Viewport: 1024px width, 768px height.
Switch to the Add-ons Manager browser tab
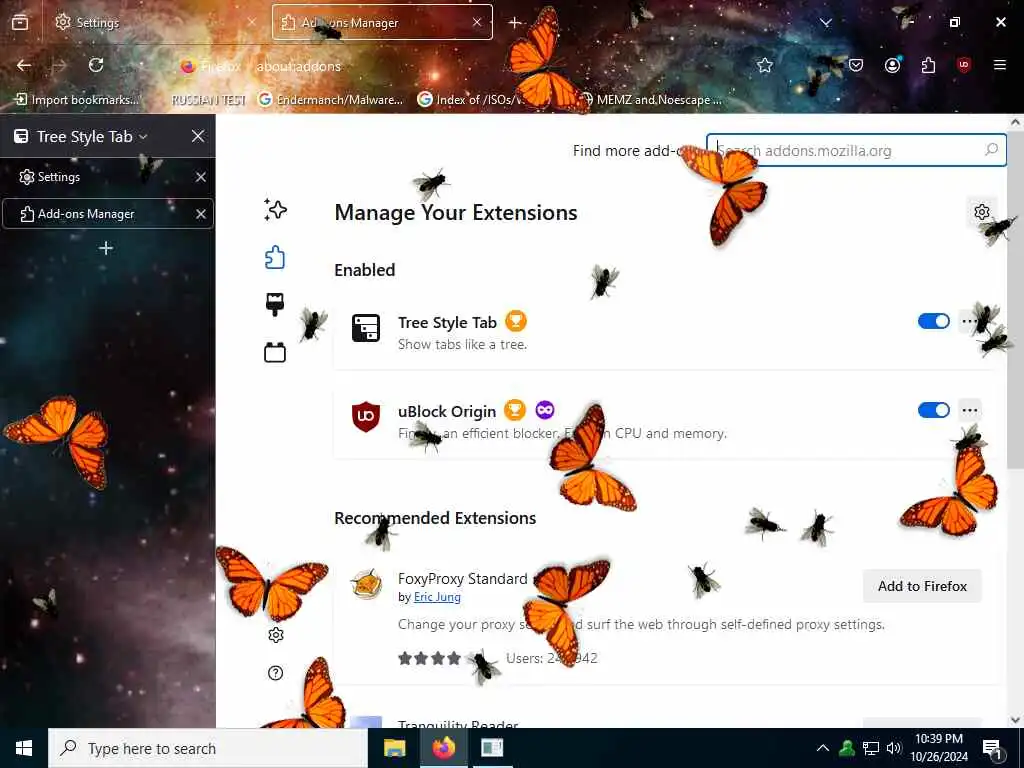382,23
